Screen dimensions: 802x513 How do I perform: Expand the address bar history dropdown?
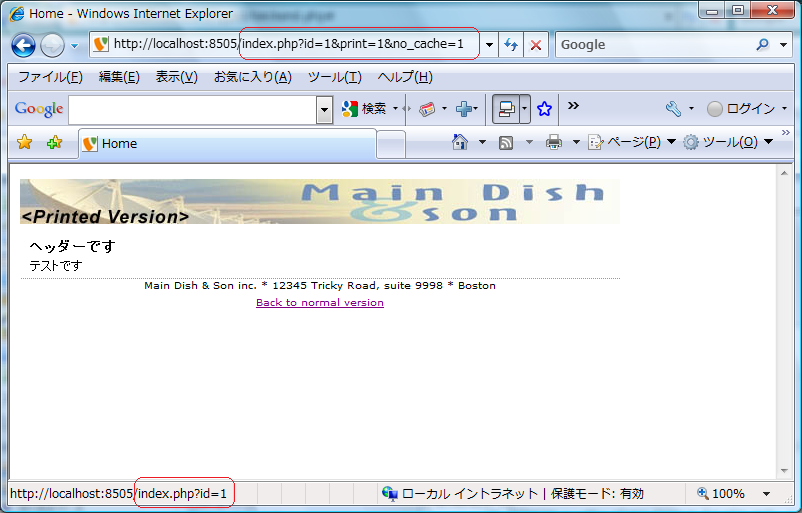489,45
